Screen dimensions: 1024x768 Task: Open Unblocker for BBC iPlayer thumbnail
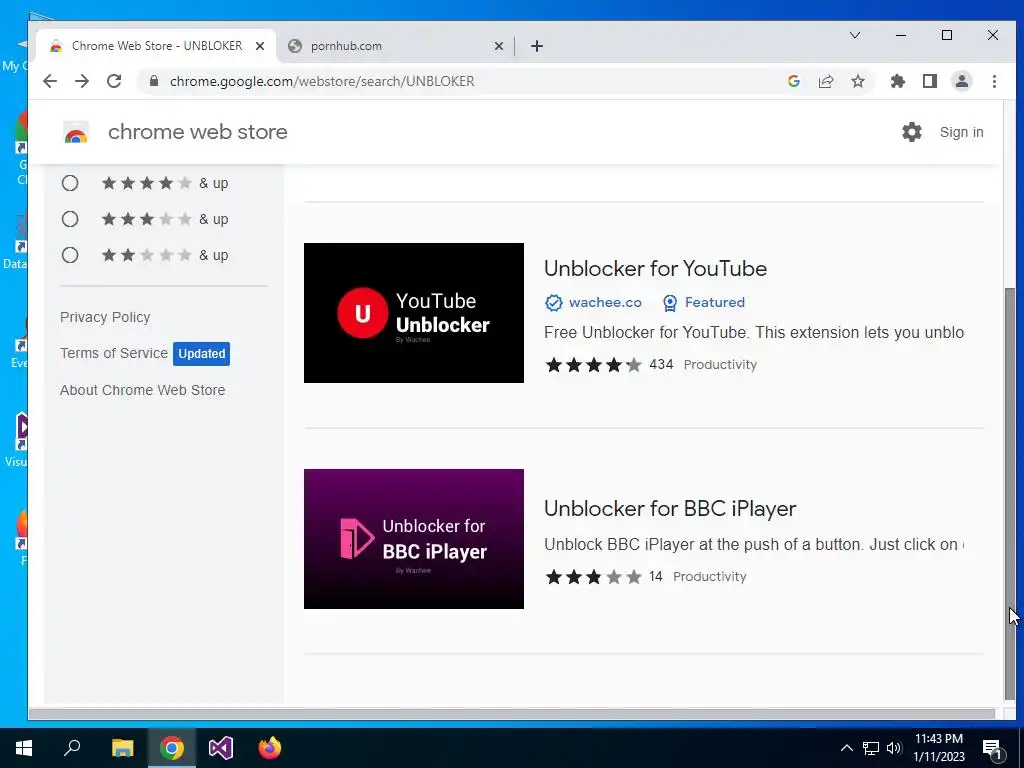click(x=413, y=539)
